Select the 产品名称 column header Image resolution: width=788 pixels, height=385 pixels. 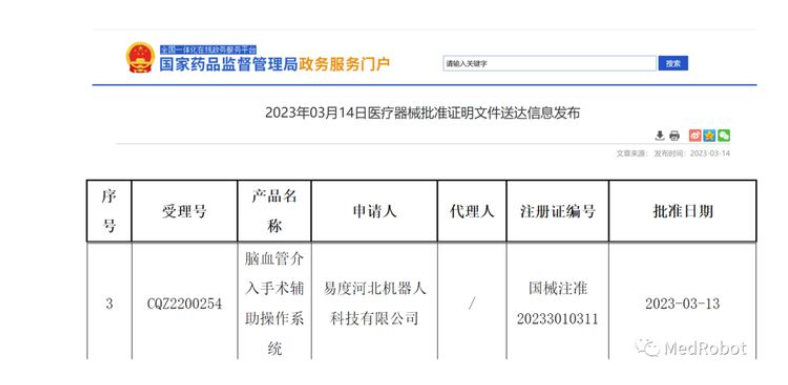[x=274, y=212]
